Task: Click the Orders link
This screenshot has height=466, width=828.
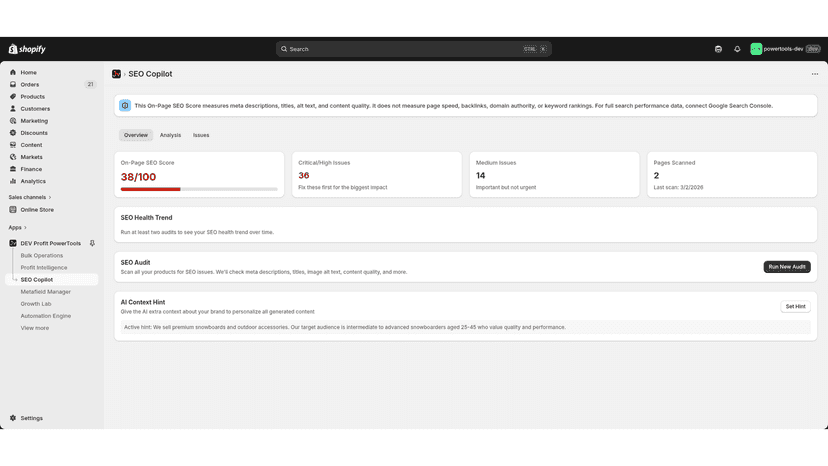Action: (30, 85)
